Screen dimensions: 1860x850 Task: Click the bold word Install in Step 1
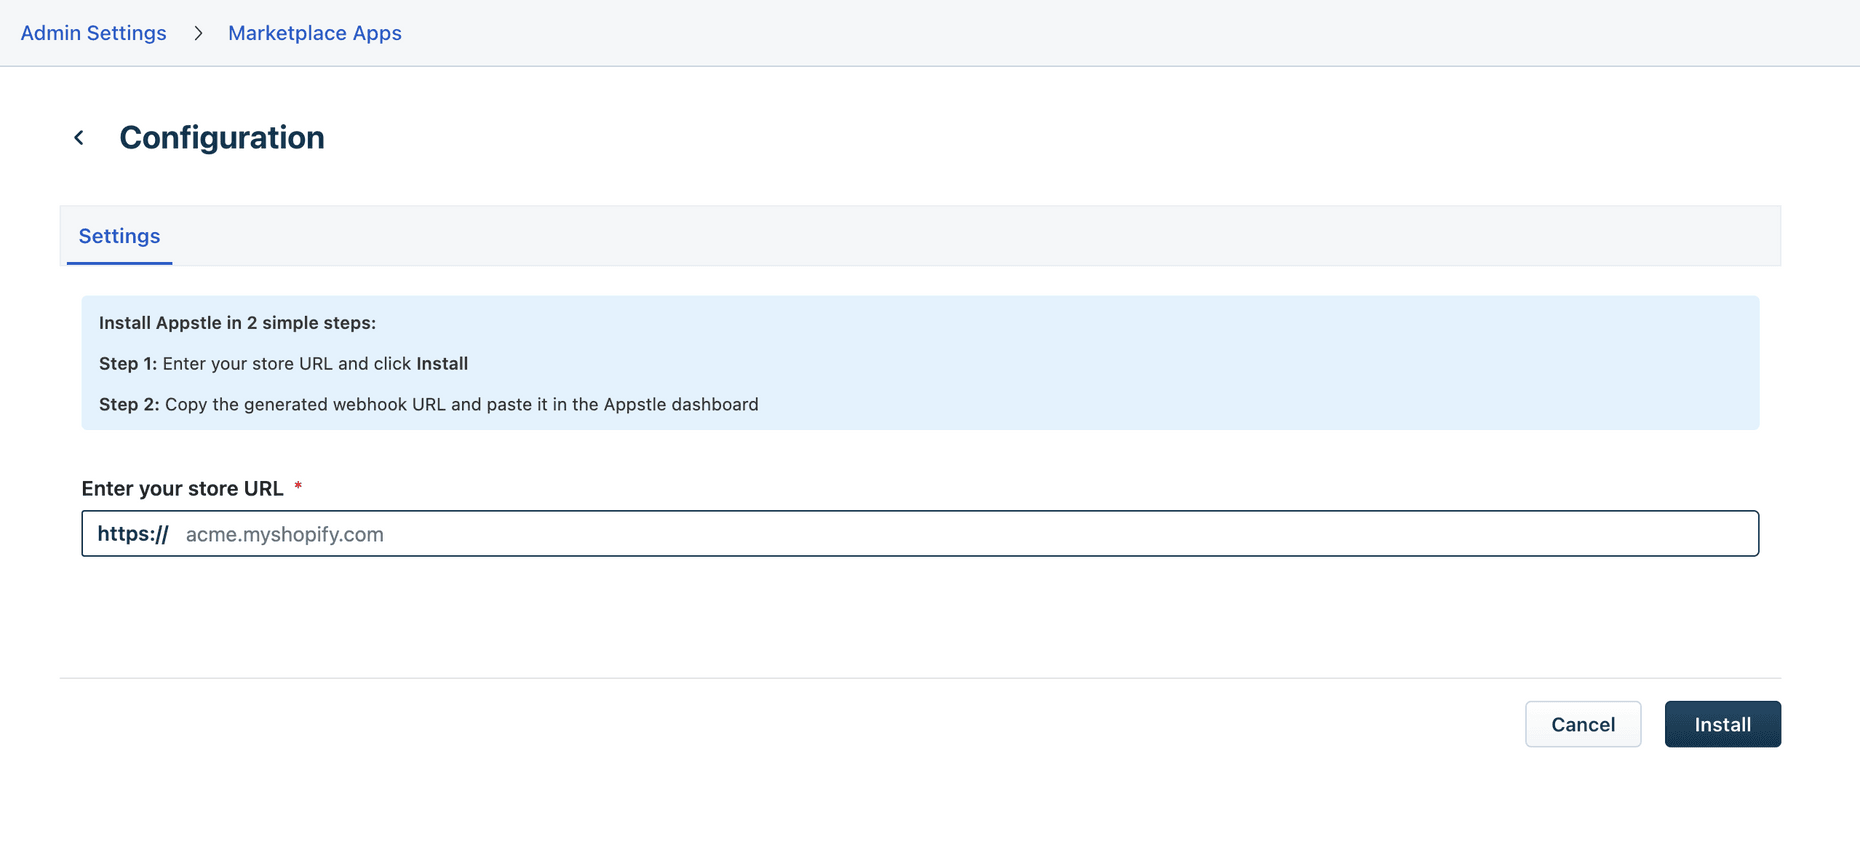pyautogui.click(x=442, y=364)
